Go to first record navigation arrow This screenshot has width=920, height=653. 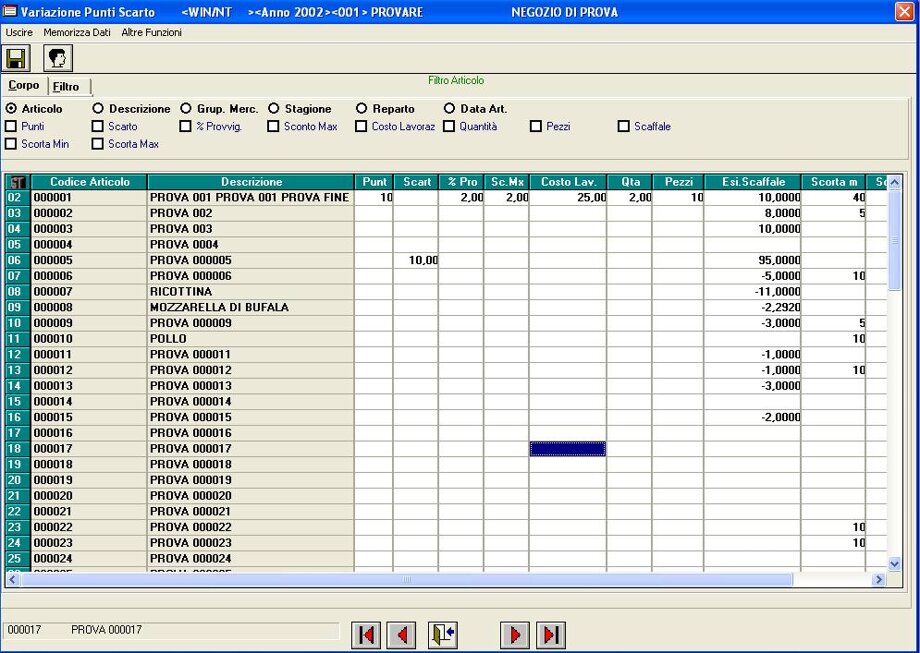pyautogui.click(x=366, y=635)
